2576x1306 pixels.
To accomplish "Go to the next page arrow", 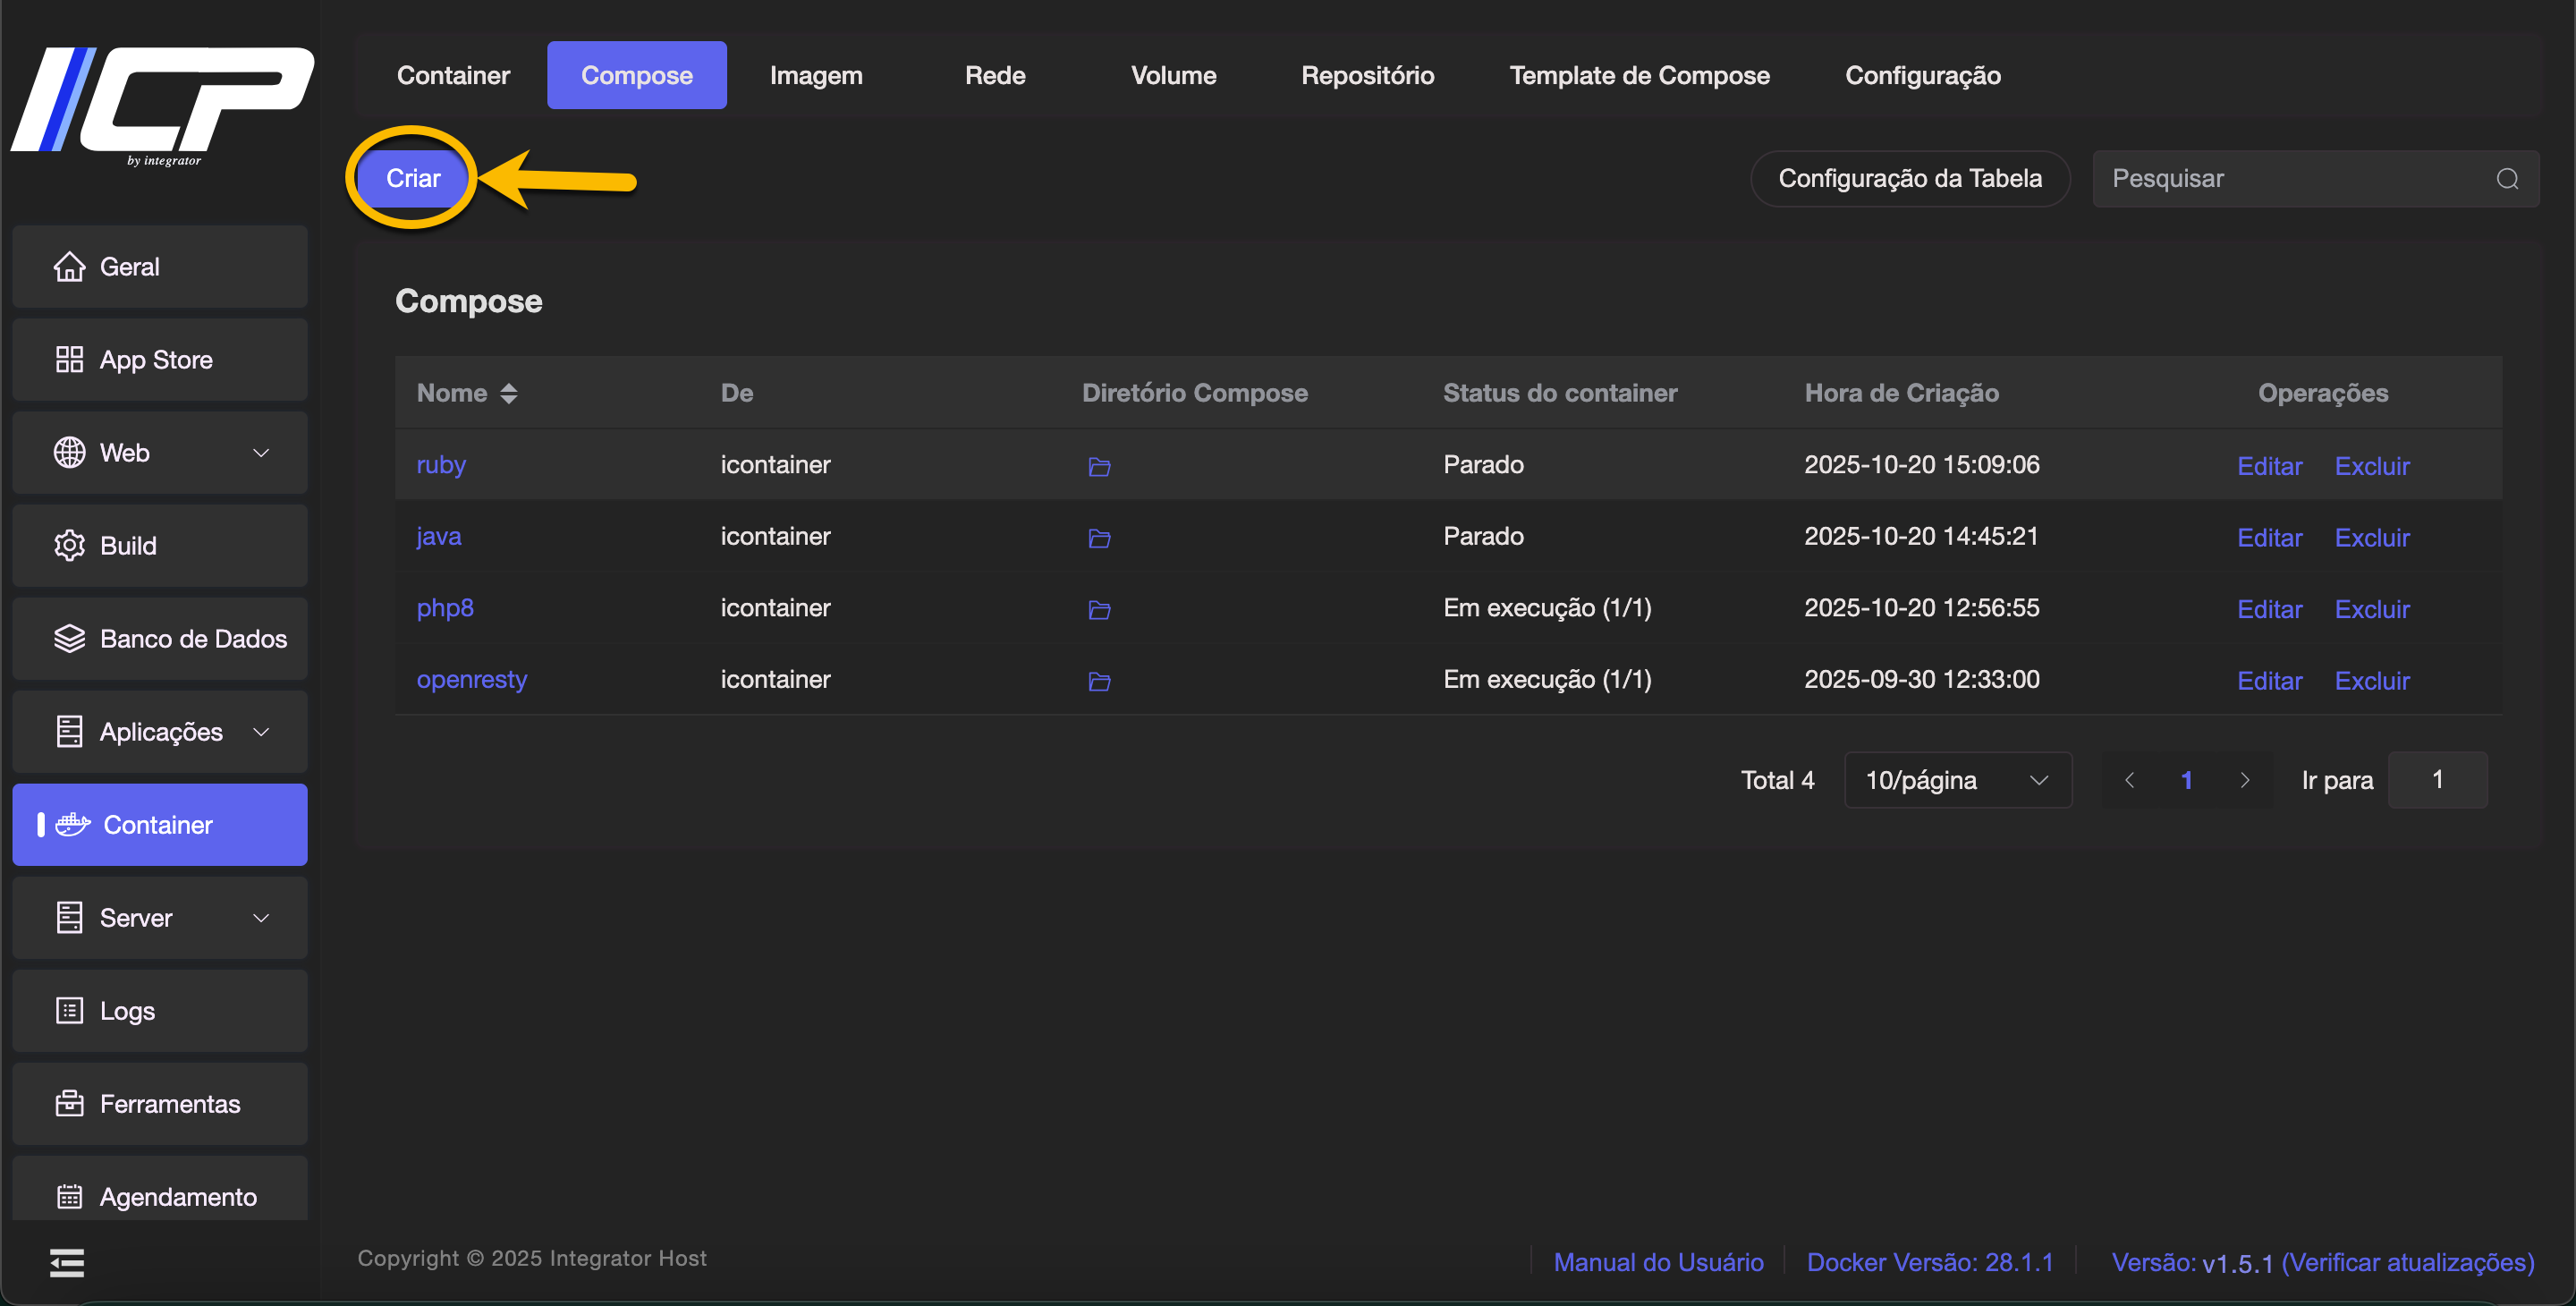I will click(2244, 780).
